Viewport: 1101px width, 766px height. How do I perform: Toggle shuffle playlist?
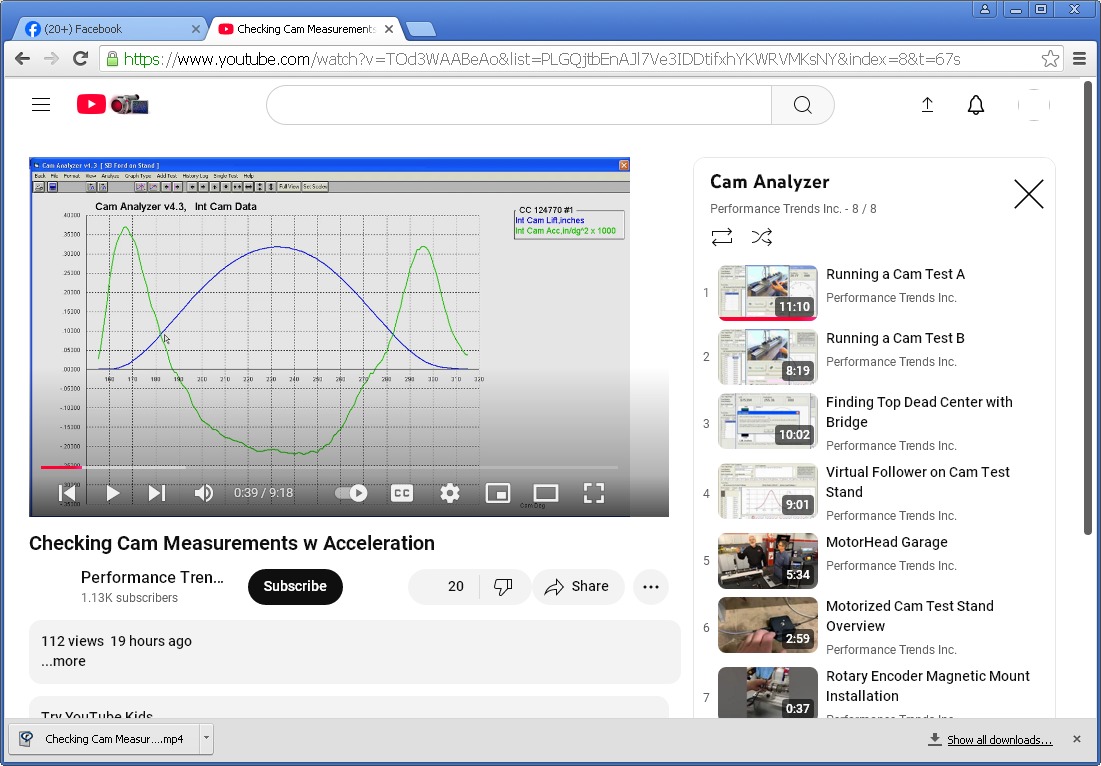pos(762,237)
